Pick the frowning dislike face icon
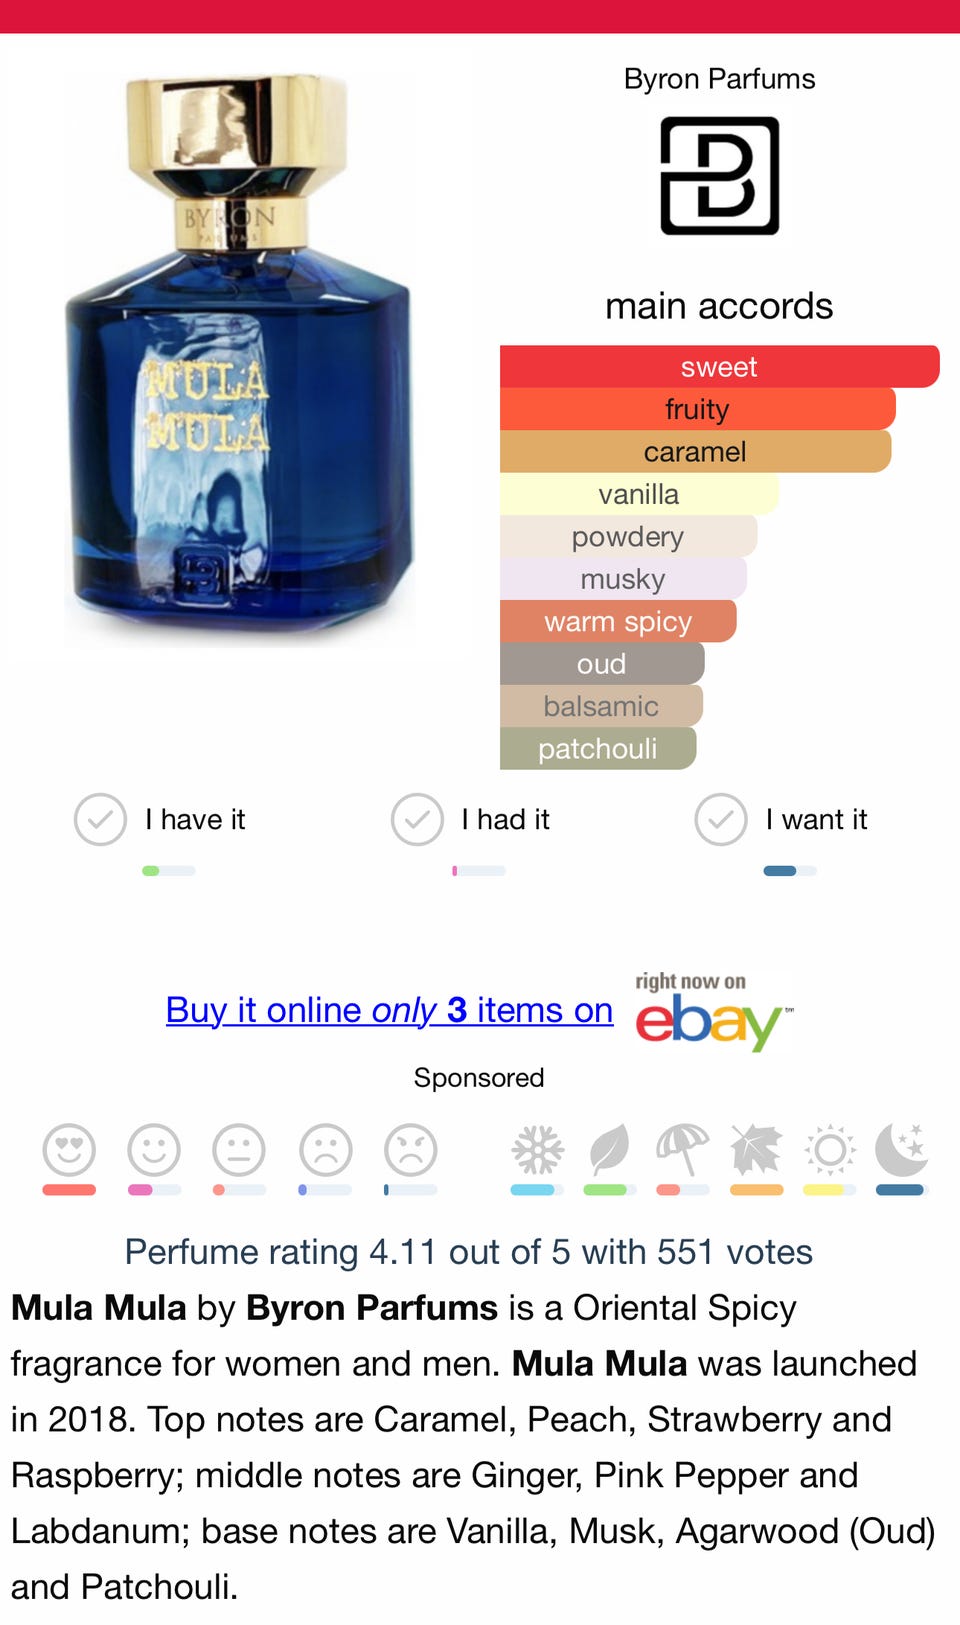This screenshot has height=1625, width=960. point(325,1150)
